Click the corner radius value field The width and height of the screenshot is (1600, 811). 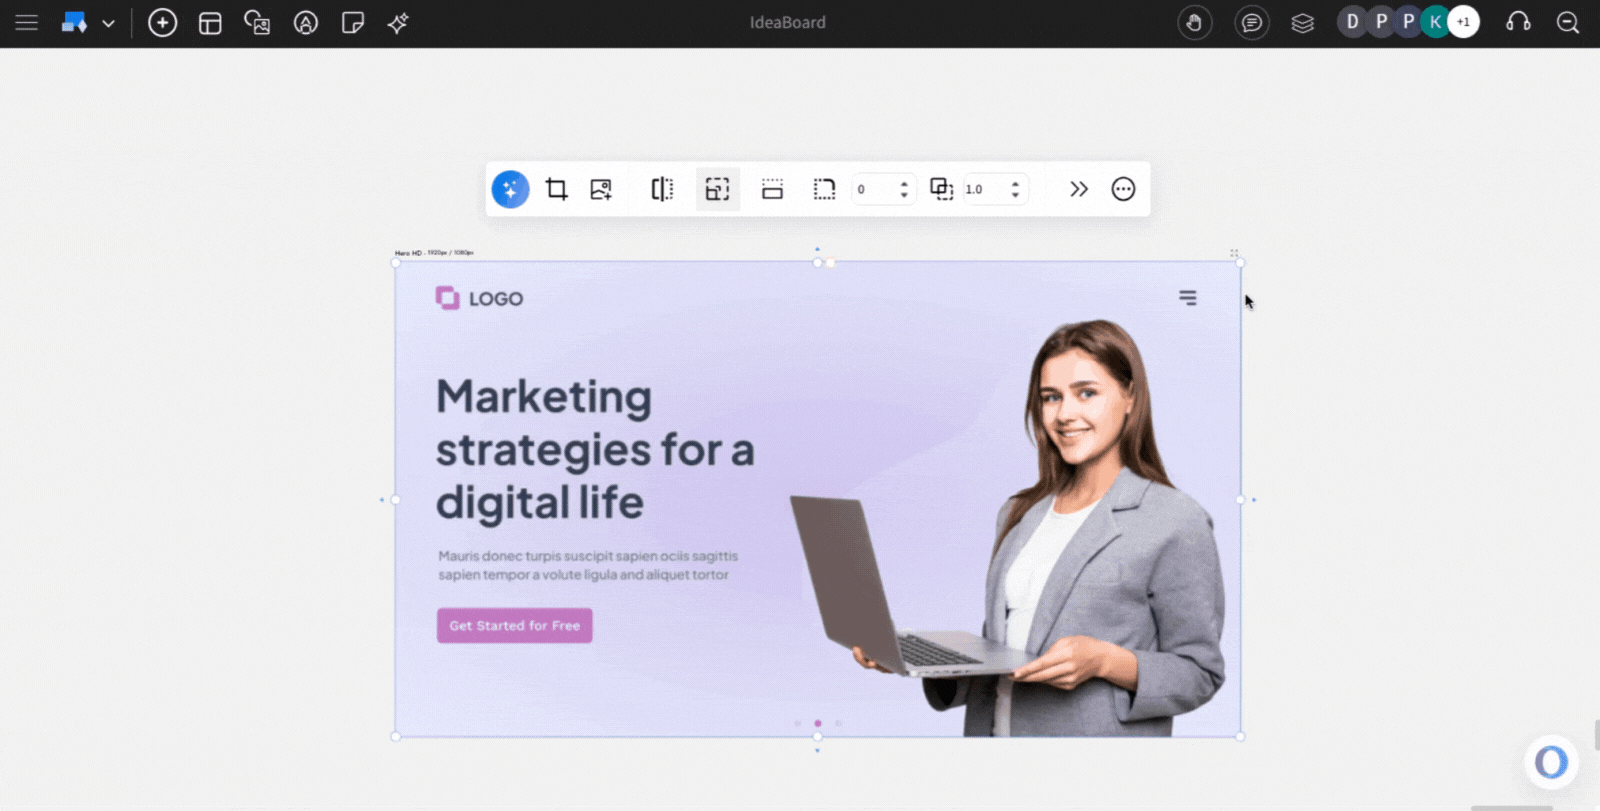click(x=873, y=189)
